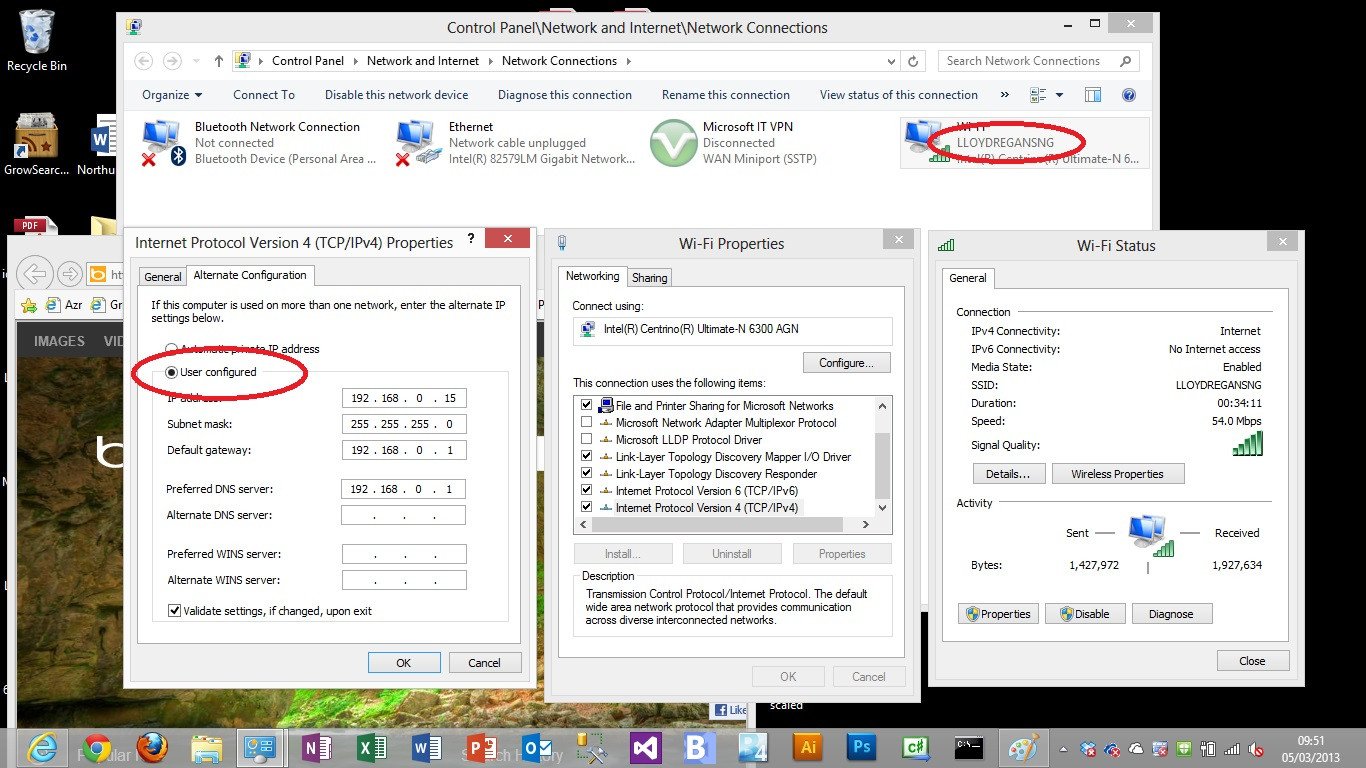Click the Configure... button

click(847, 363)
